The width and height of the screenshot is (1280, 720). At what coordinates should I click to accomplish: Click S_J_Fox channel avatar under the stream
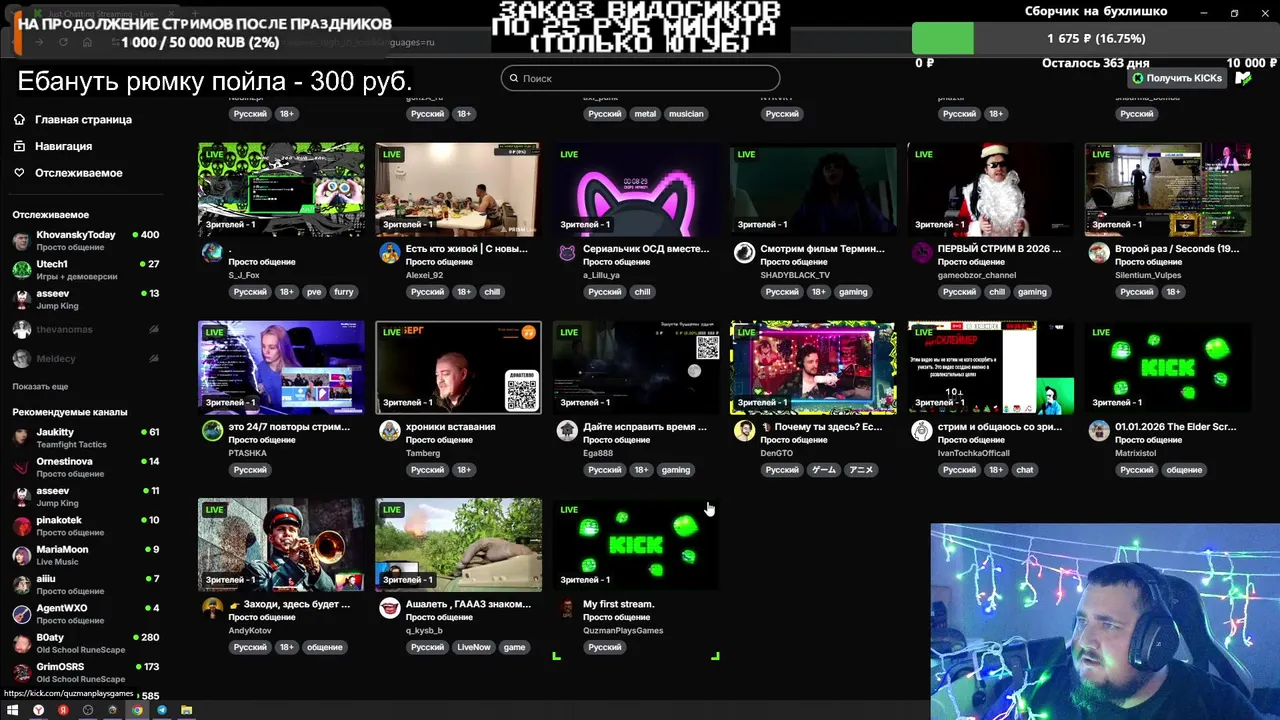coord(212,252)
